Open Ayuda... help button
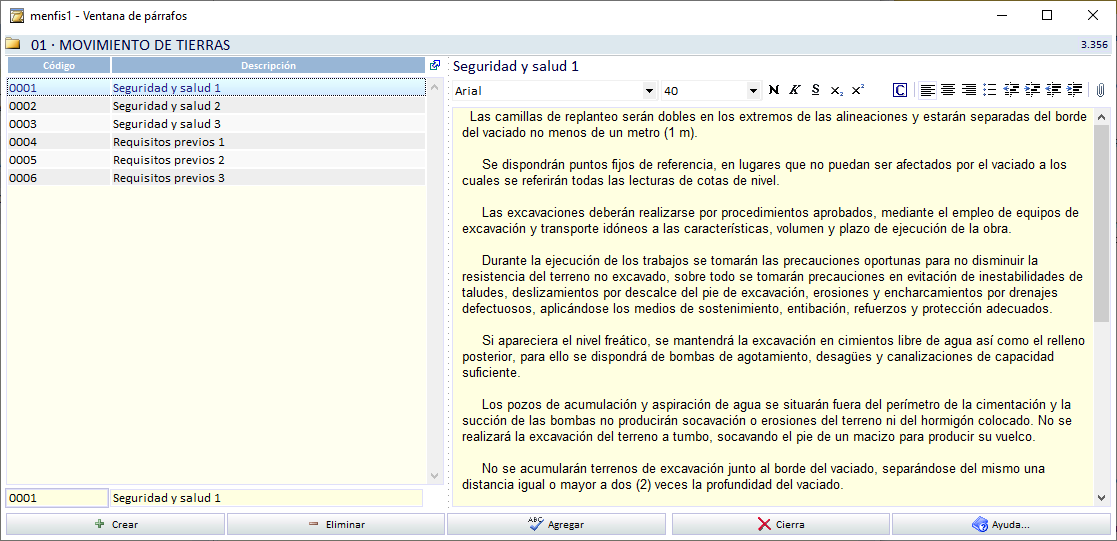This screenshot has width=1117, height=541. pos(1001,524)
